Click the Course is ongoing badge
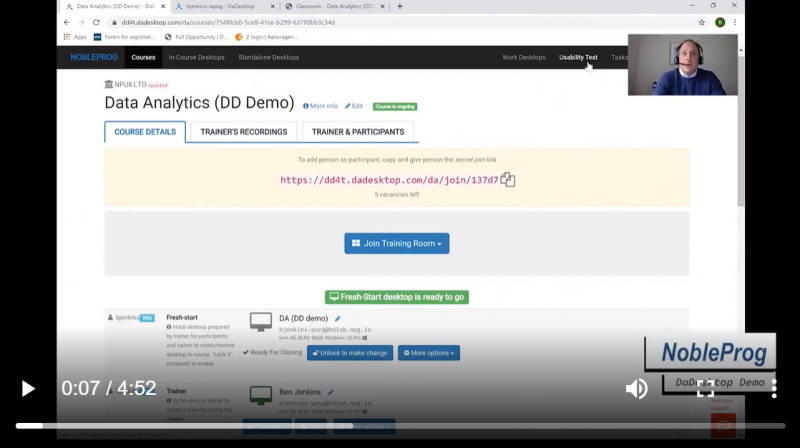The height and width of the screenshot is (448, 800). 395,107
